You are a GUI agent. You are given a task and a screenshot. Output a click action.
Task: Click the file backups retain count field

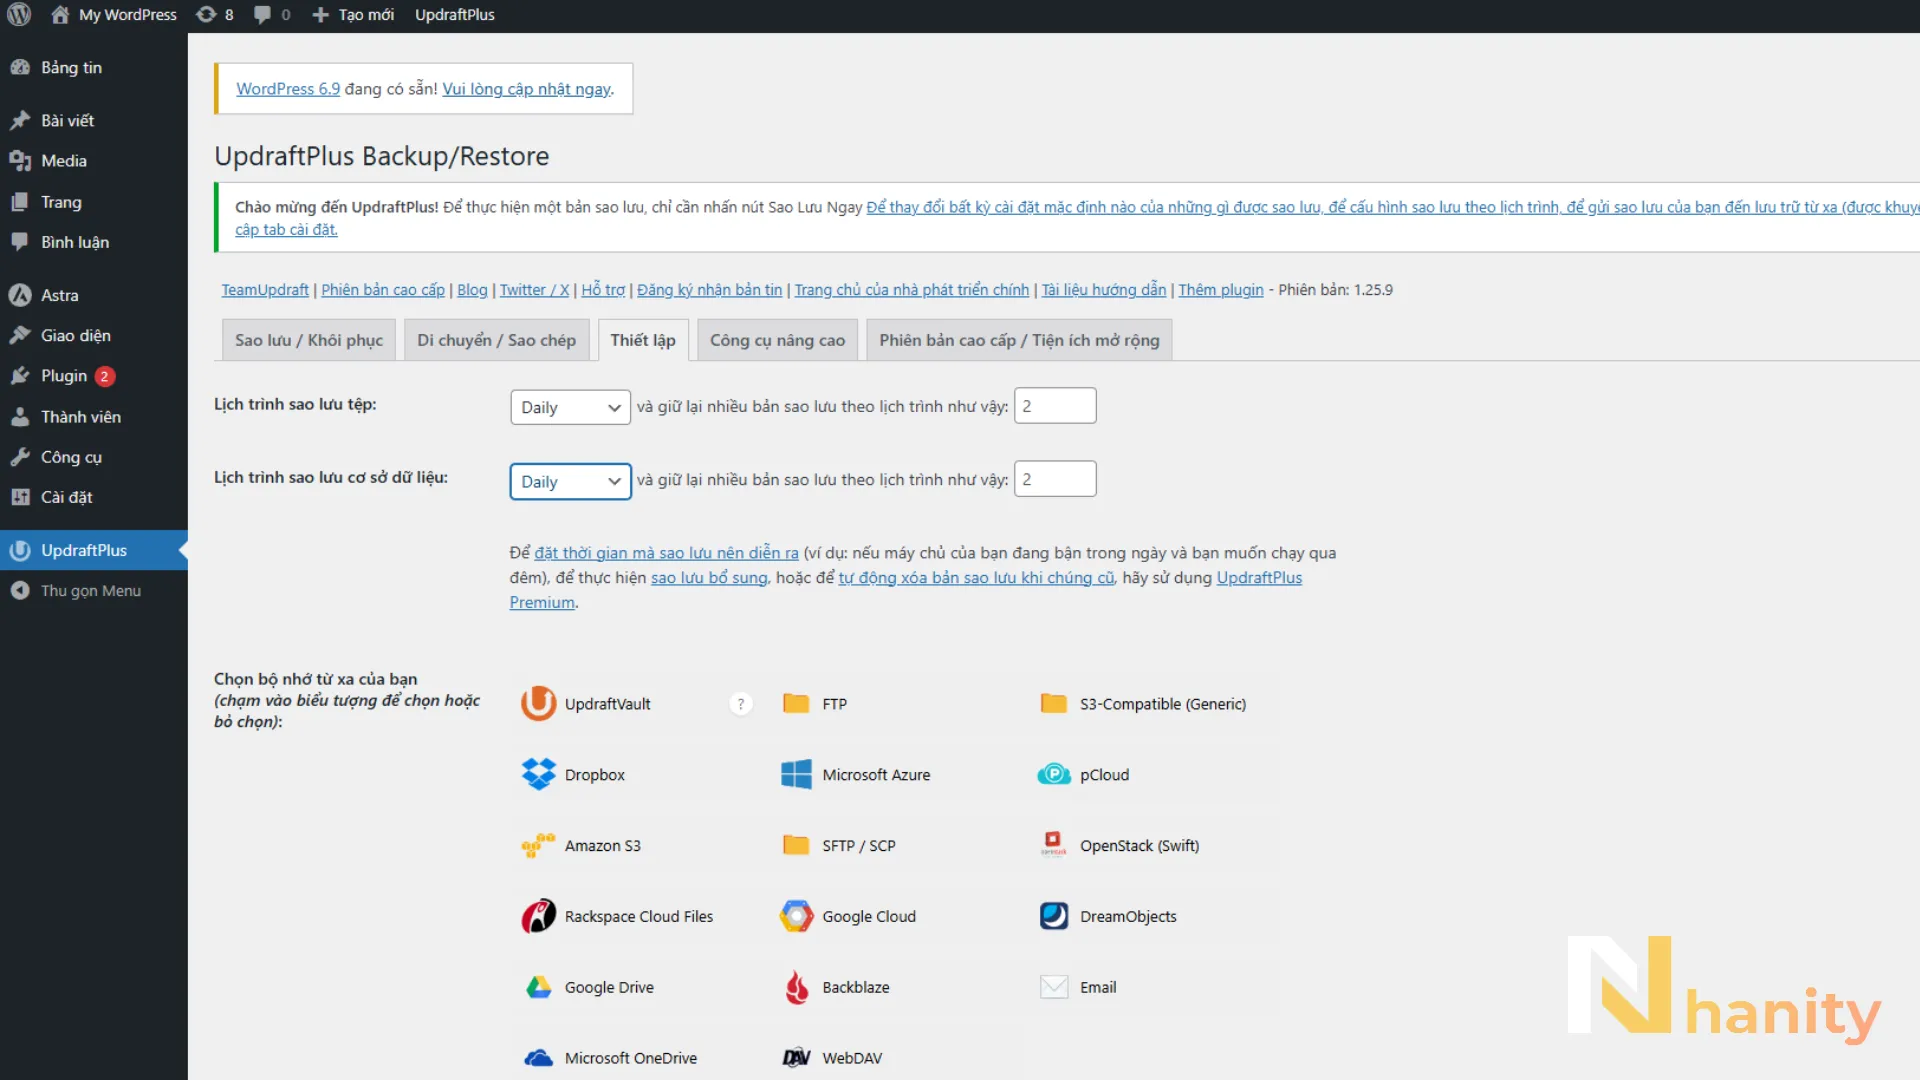(x=1055, y=406)
